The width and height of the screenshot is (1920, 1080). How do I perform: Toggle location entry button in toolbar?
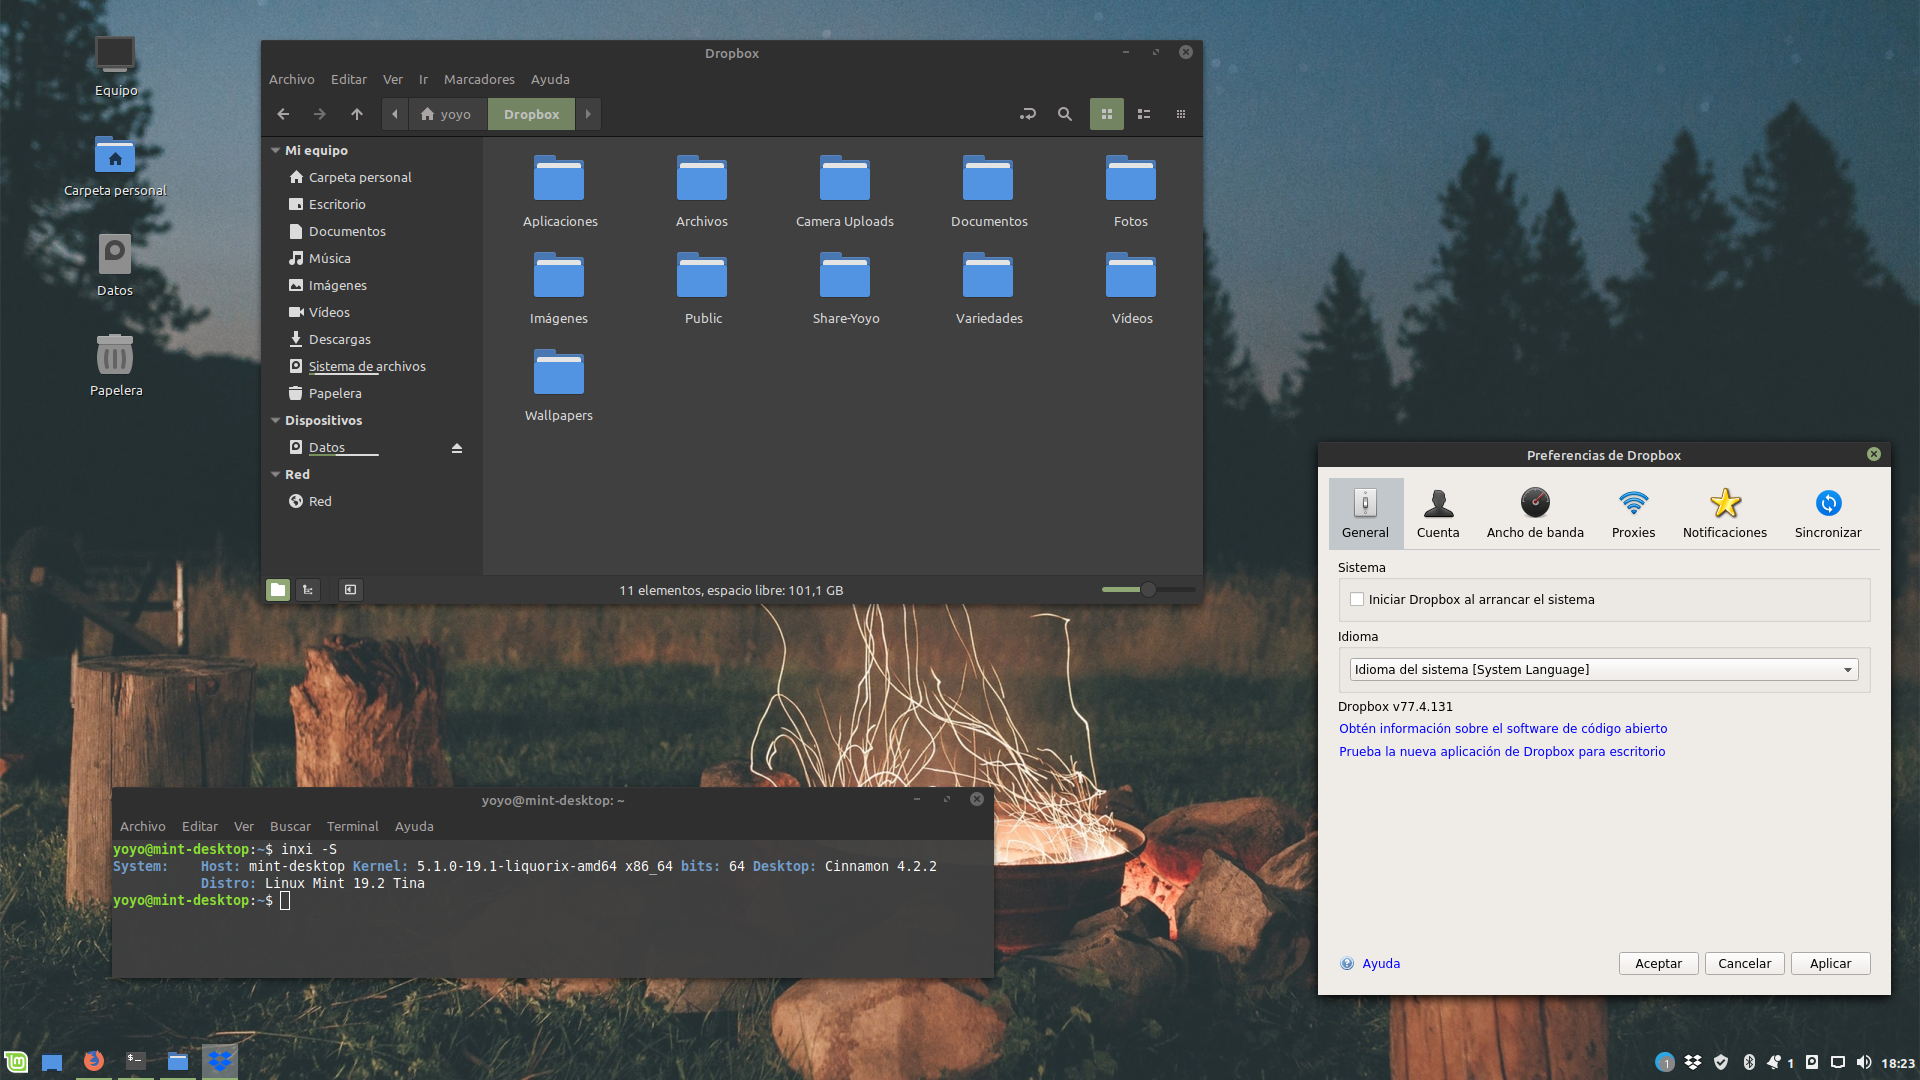point(1027,114)
